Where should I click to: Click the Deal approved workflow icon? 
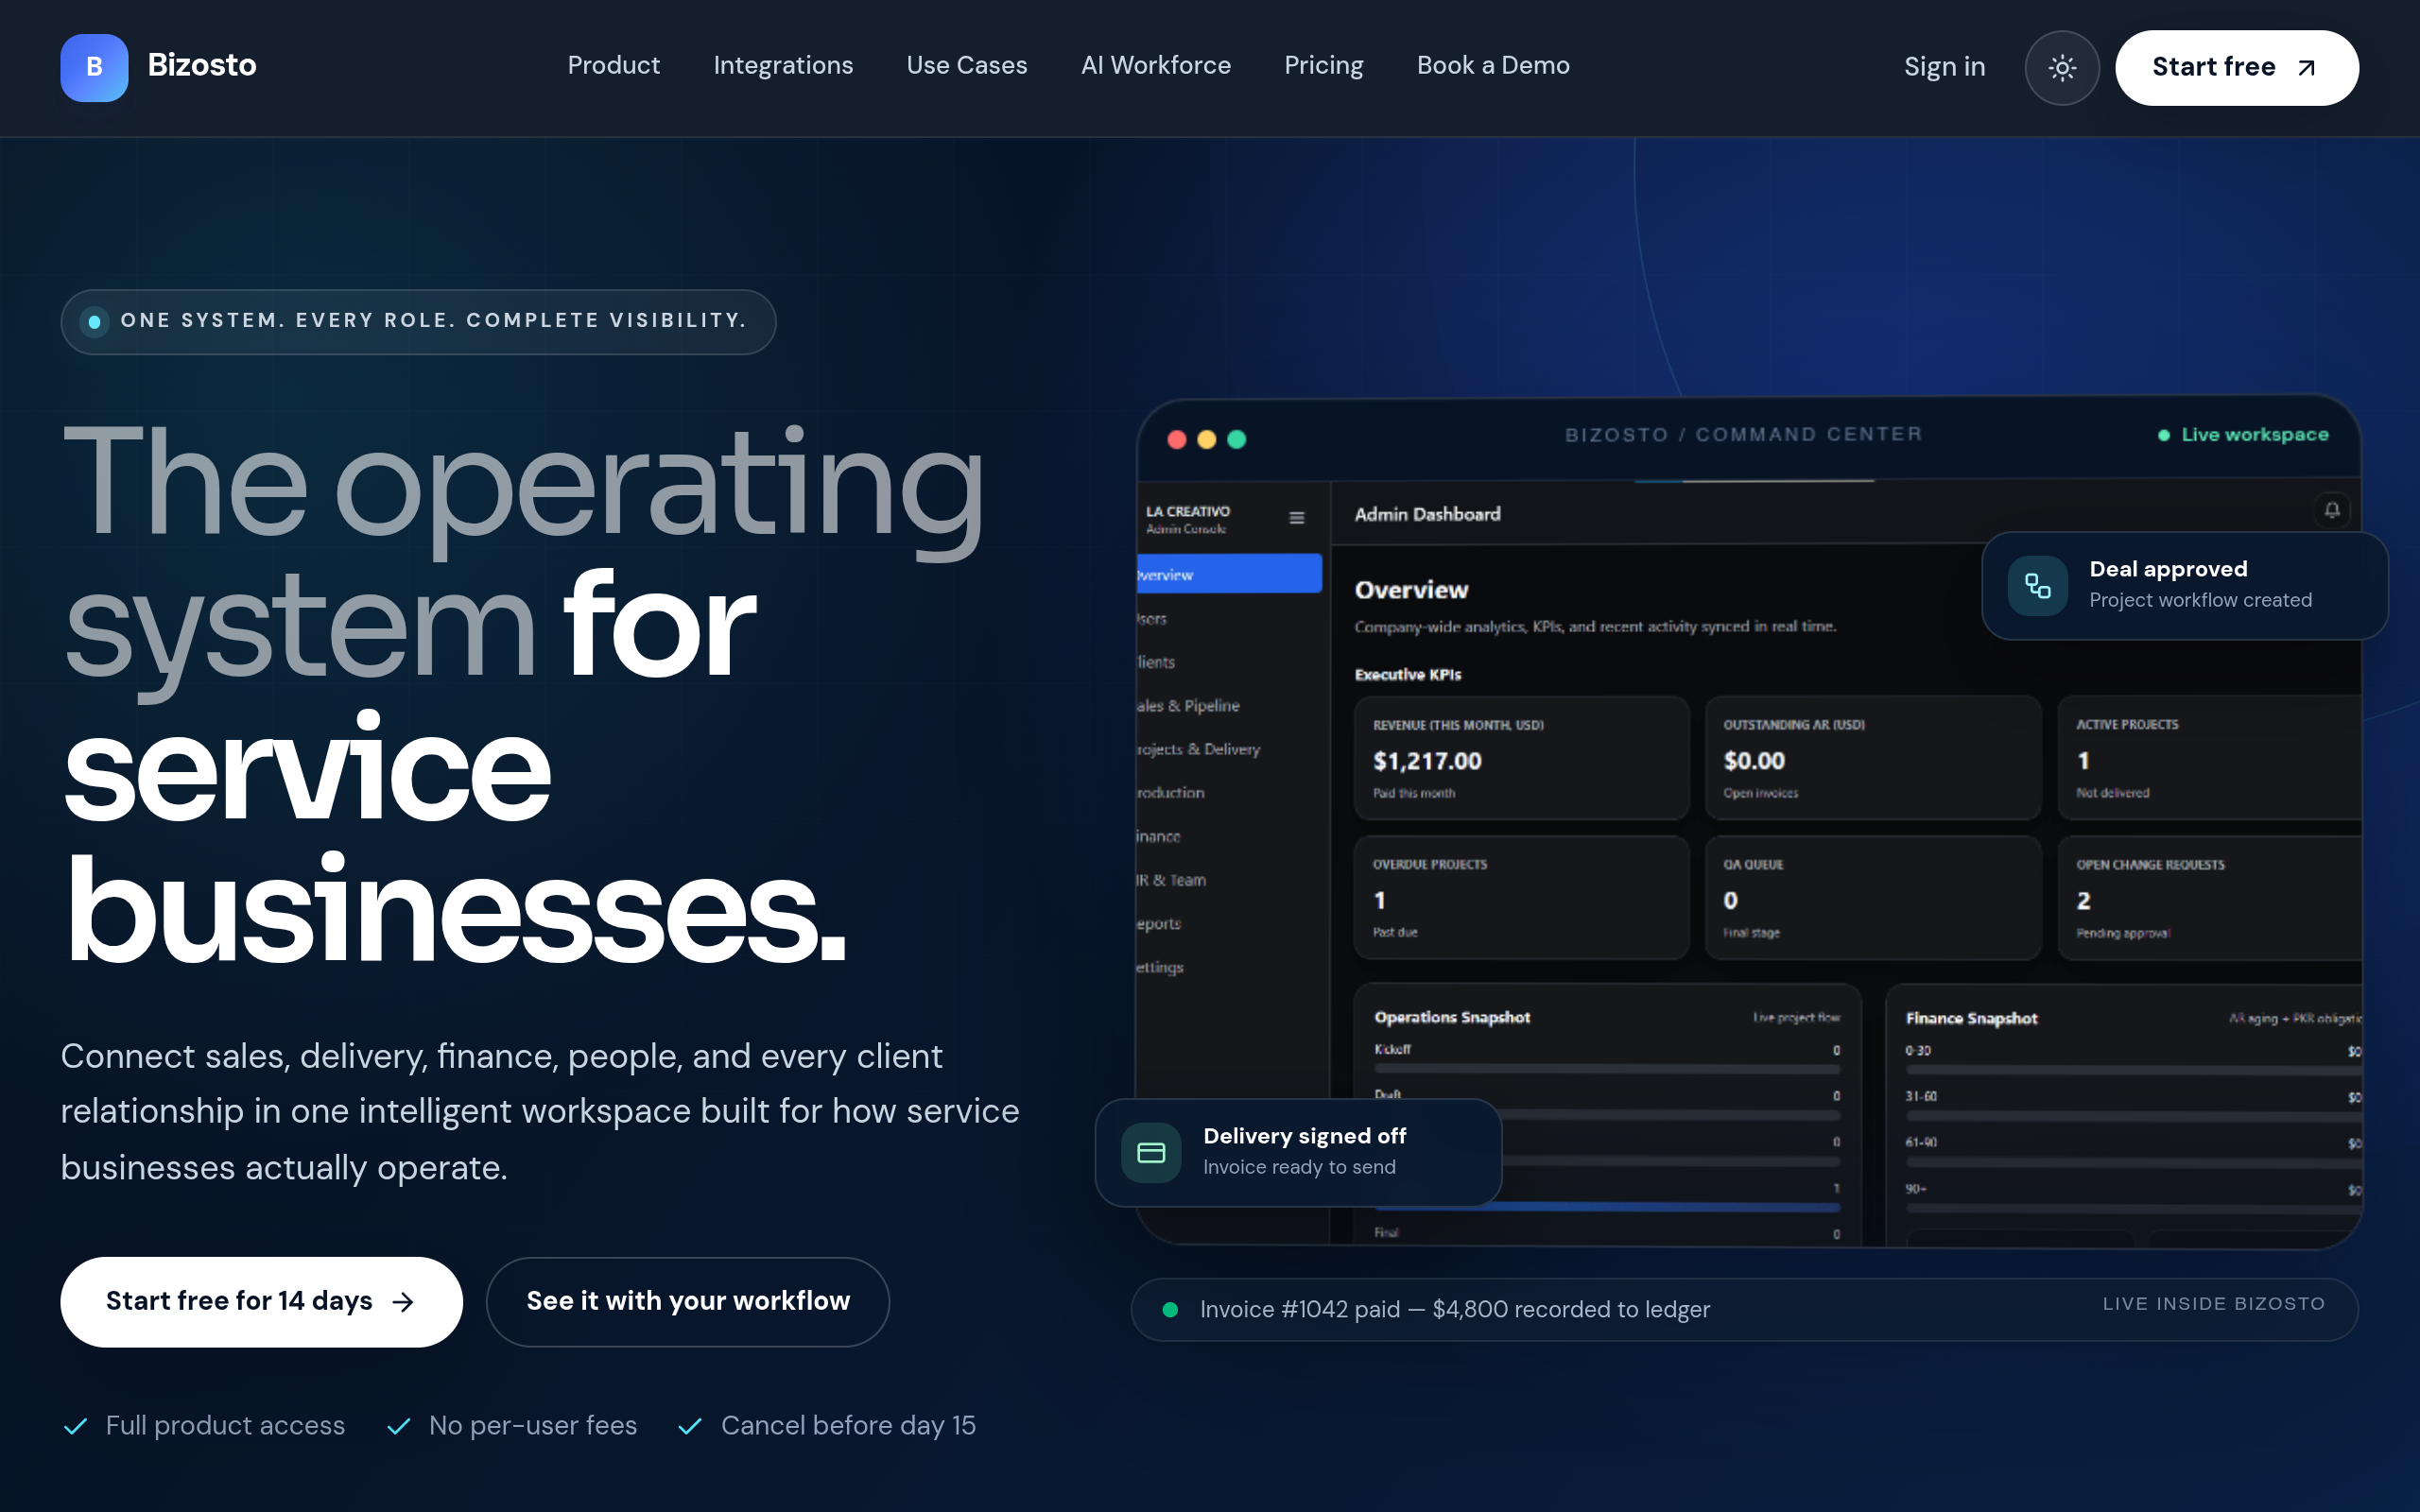click(x=2038, y=585)
